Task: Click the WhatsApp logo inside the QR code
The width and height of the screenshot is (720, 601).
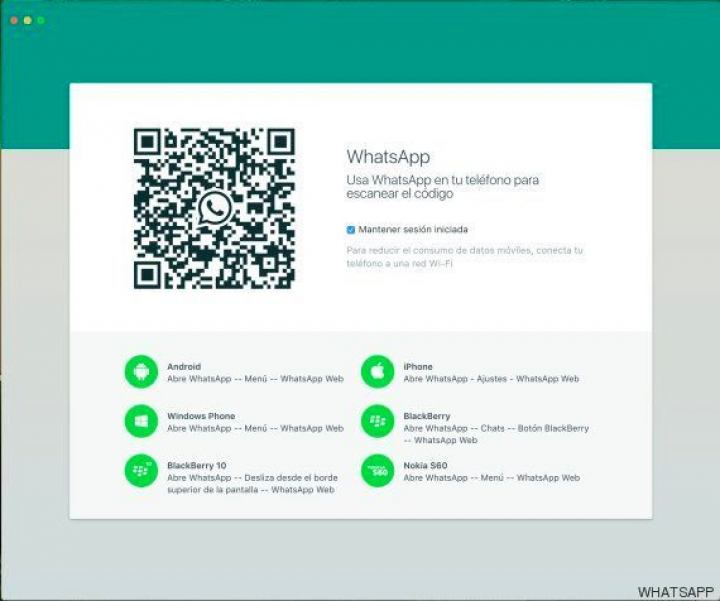Action: click(x=214, y=208)
